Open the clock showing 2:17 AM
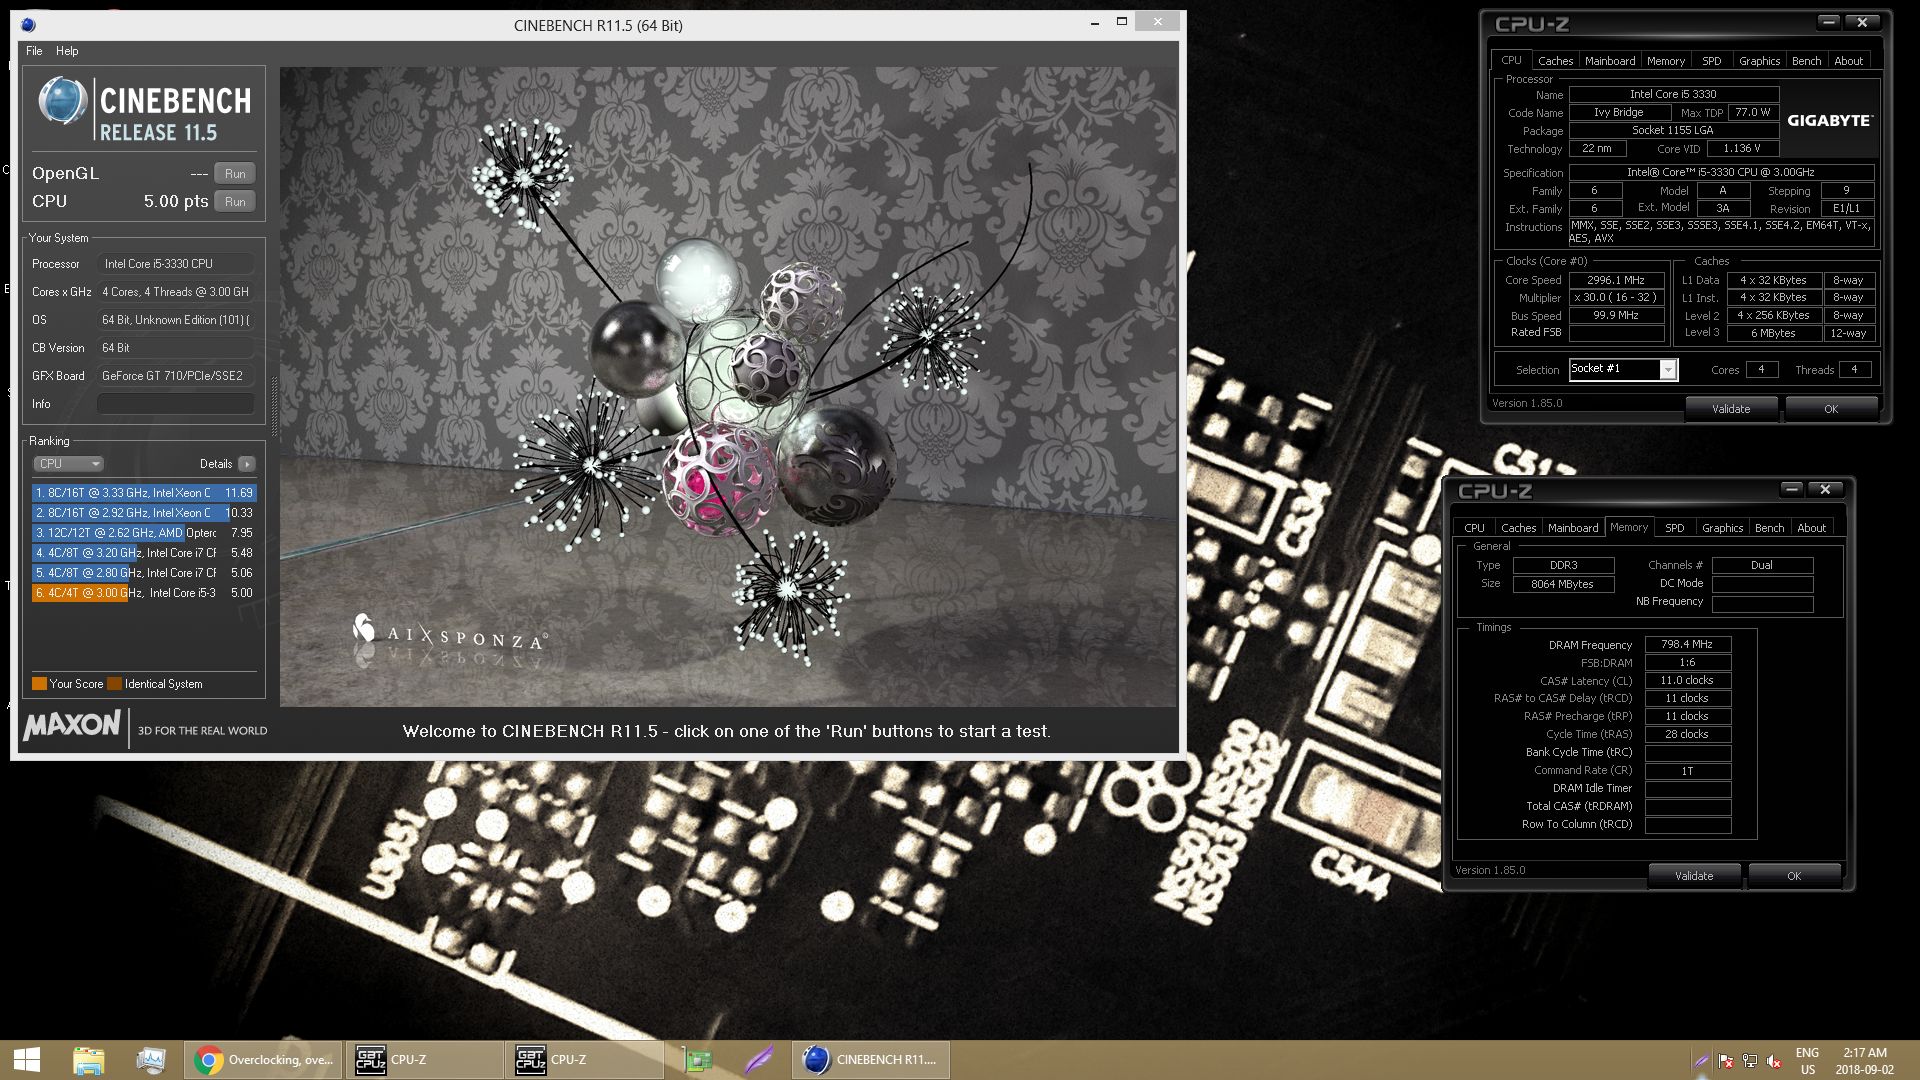1920x1080 pixels. click(x=1864, y=1061)
